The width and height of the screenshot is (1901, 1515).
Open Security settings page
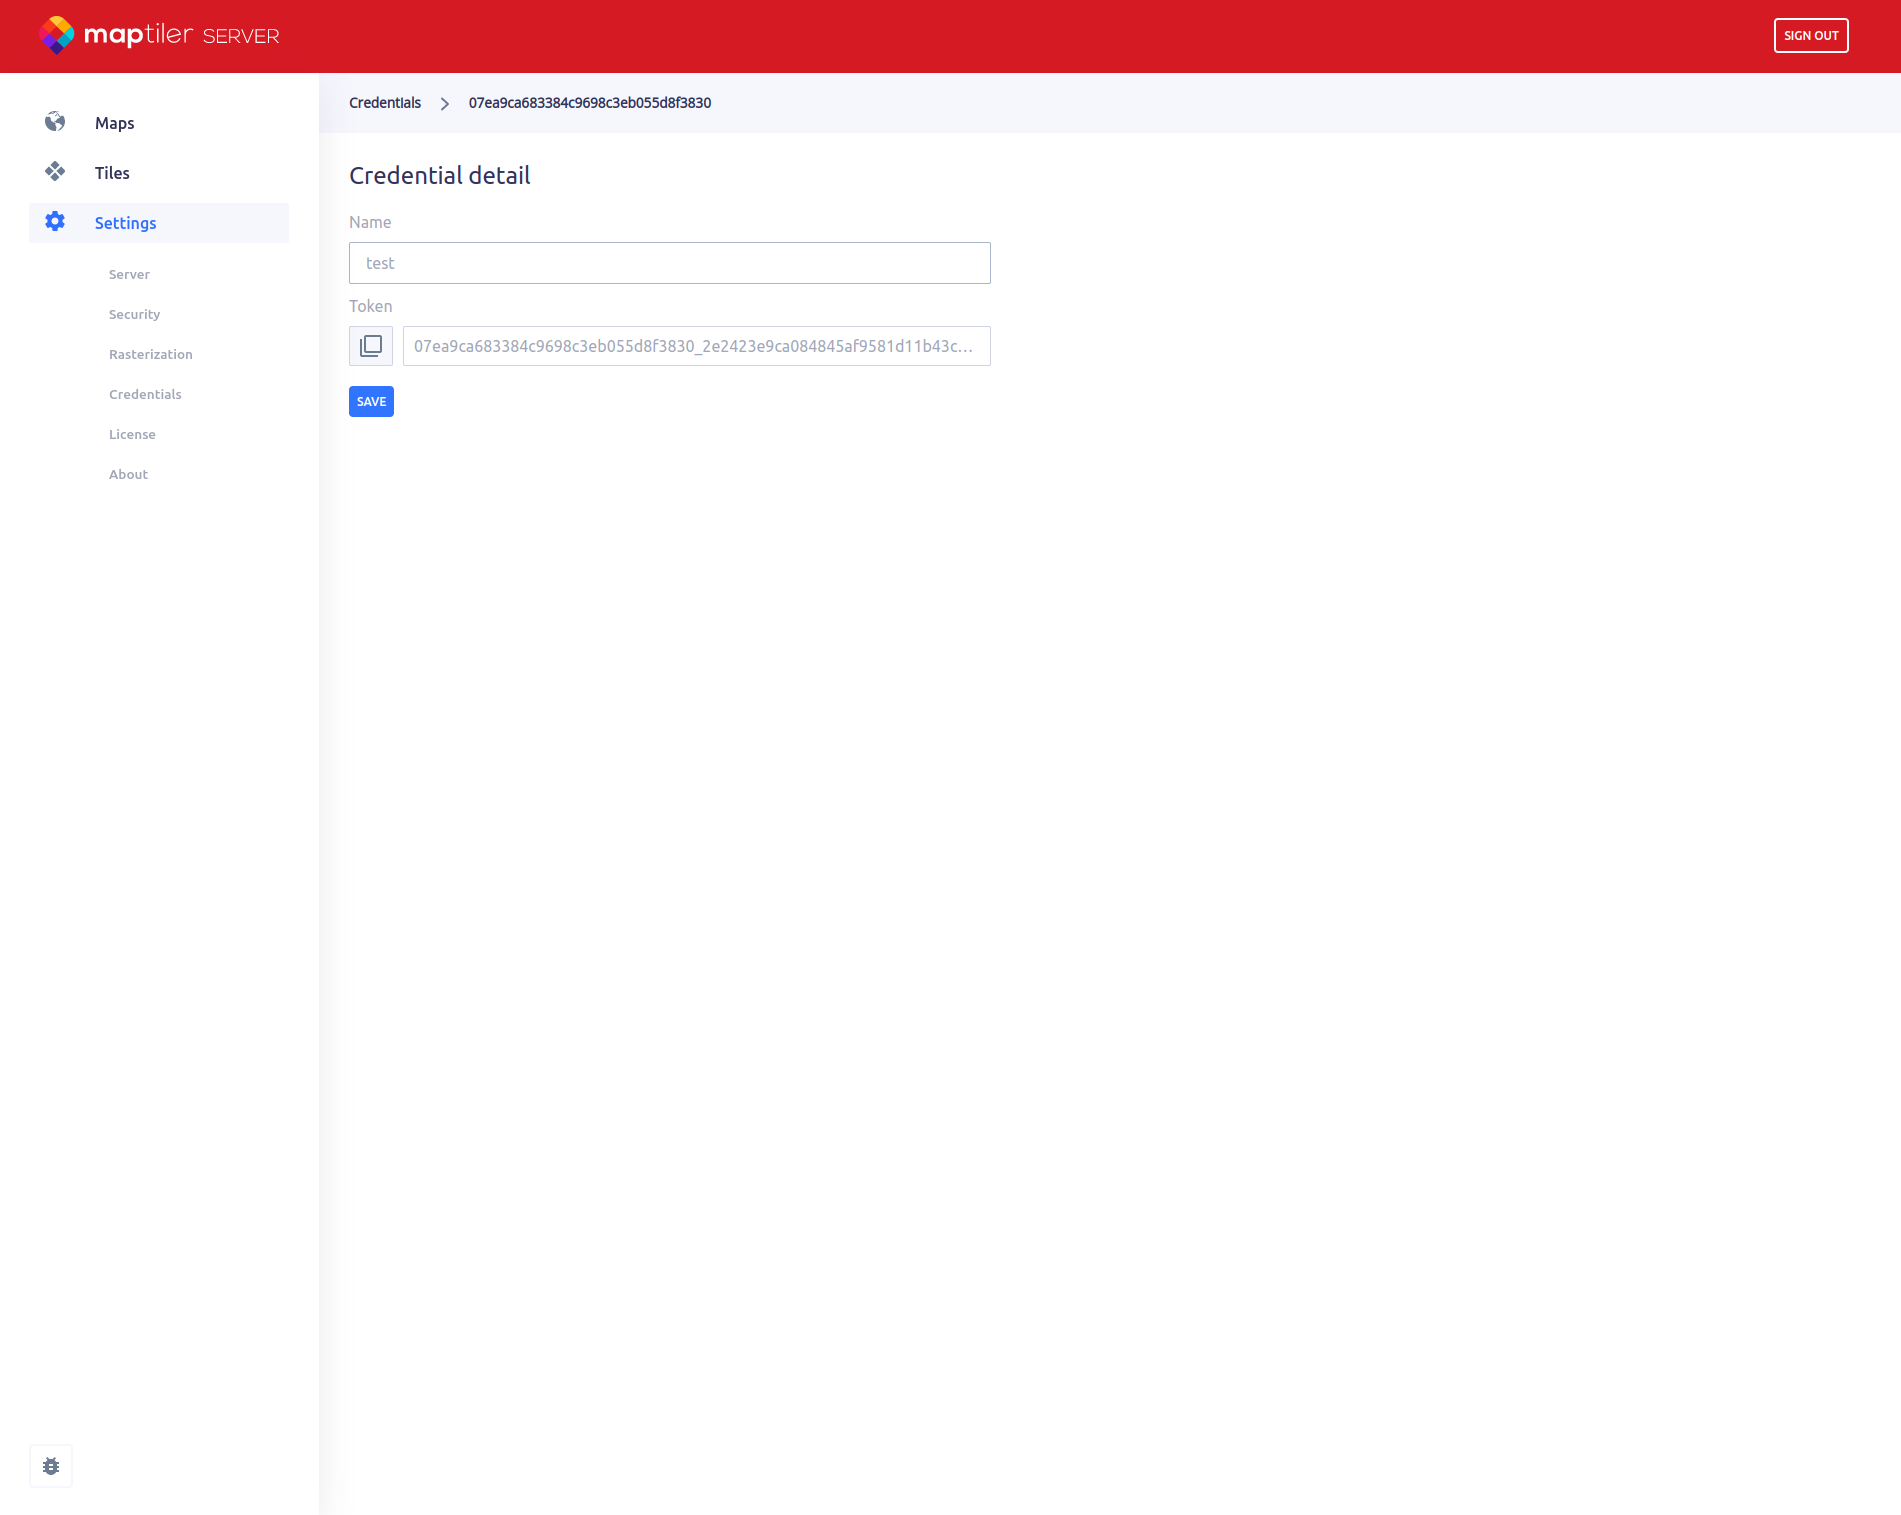pyautogui.click(x=134, y=314)
